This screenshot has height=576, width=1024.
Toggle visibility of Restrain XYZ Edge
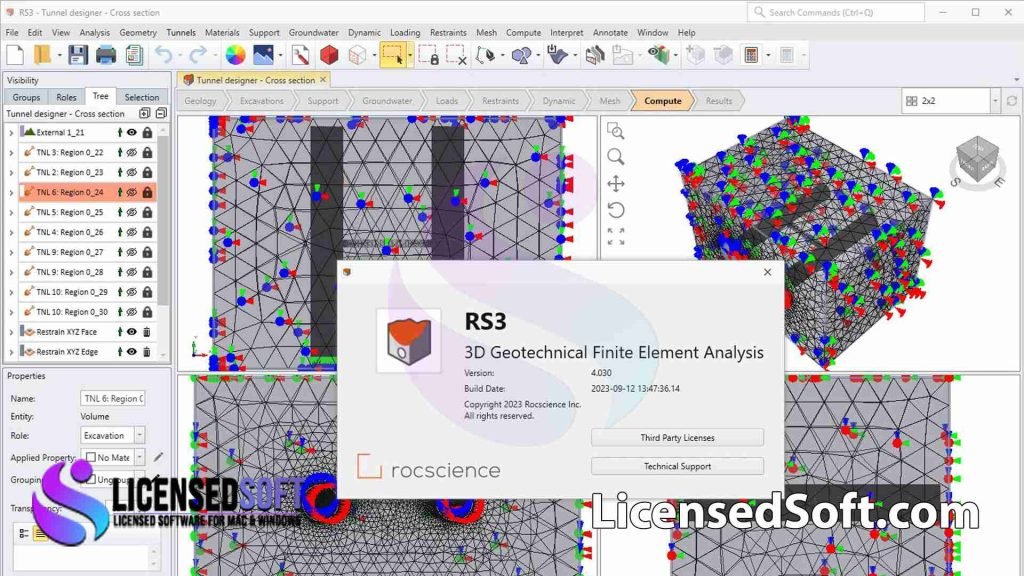click(x=132, y=352)
